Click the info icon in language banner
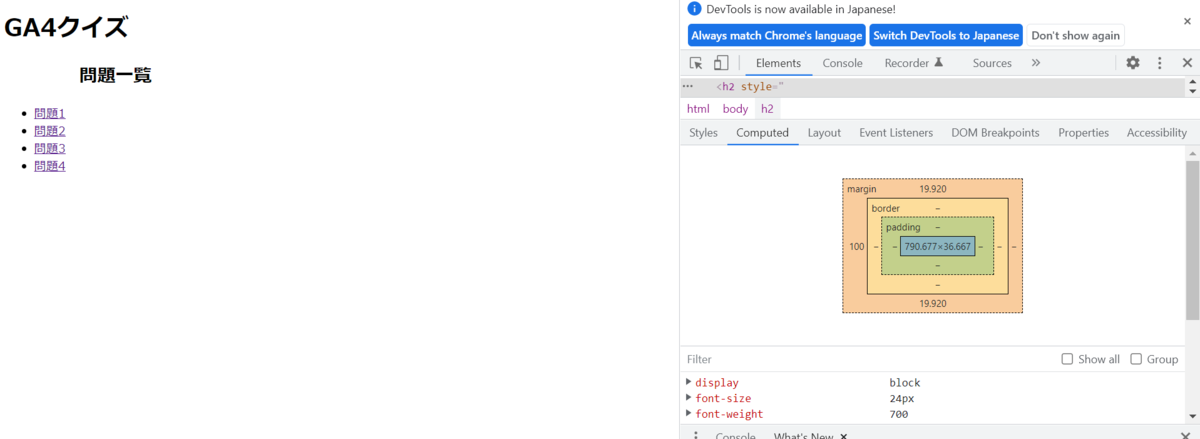This screenshot has height=439, width=1200. [x=695, y=9]
